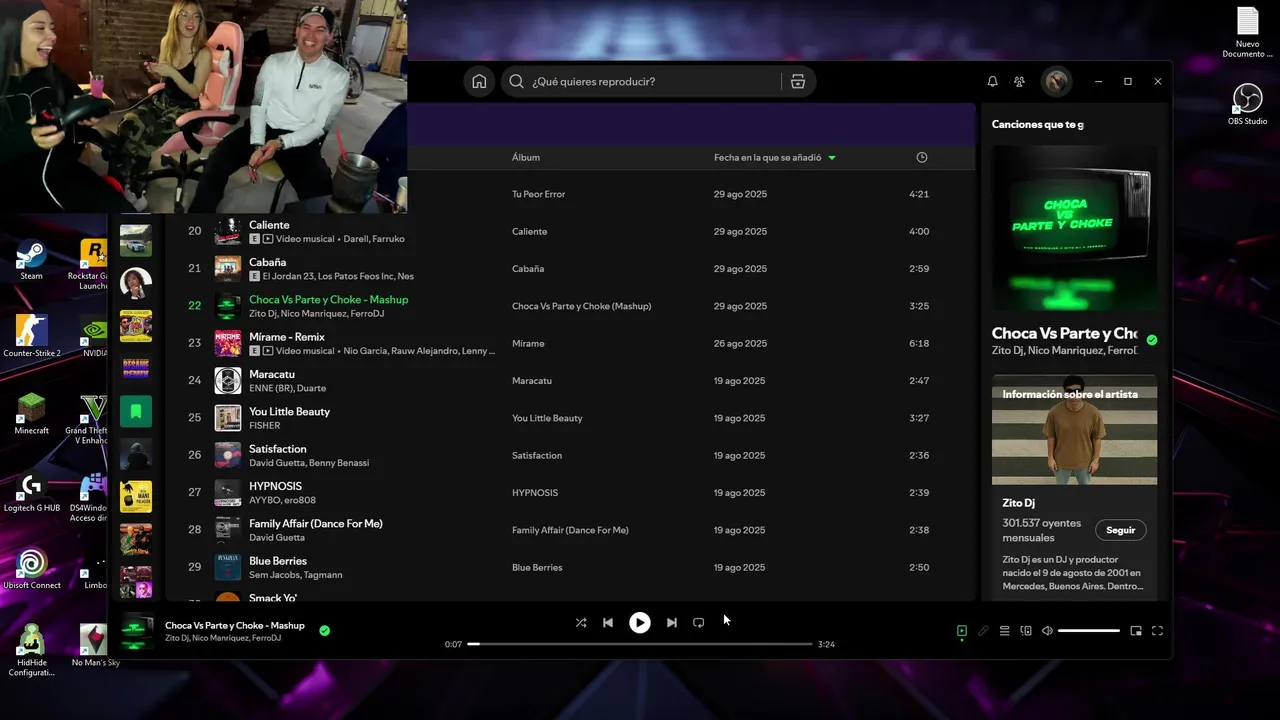The image size is (1280, 720).
Task: Open Ubisoft Connect desktop shortcut
Action: click(32, 568)
